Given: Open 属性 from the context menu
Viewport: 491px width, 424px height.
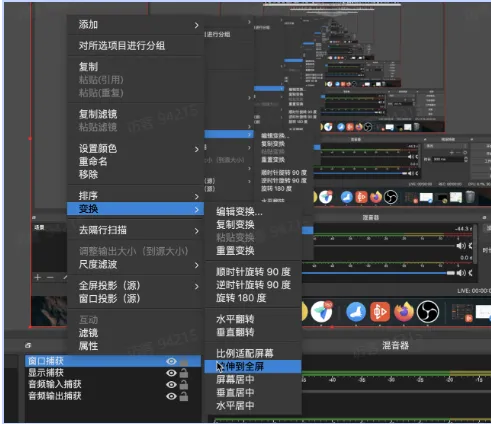Looking at the screenshot, I should tap(88, 346).
